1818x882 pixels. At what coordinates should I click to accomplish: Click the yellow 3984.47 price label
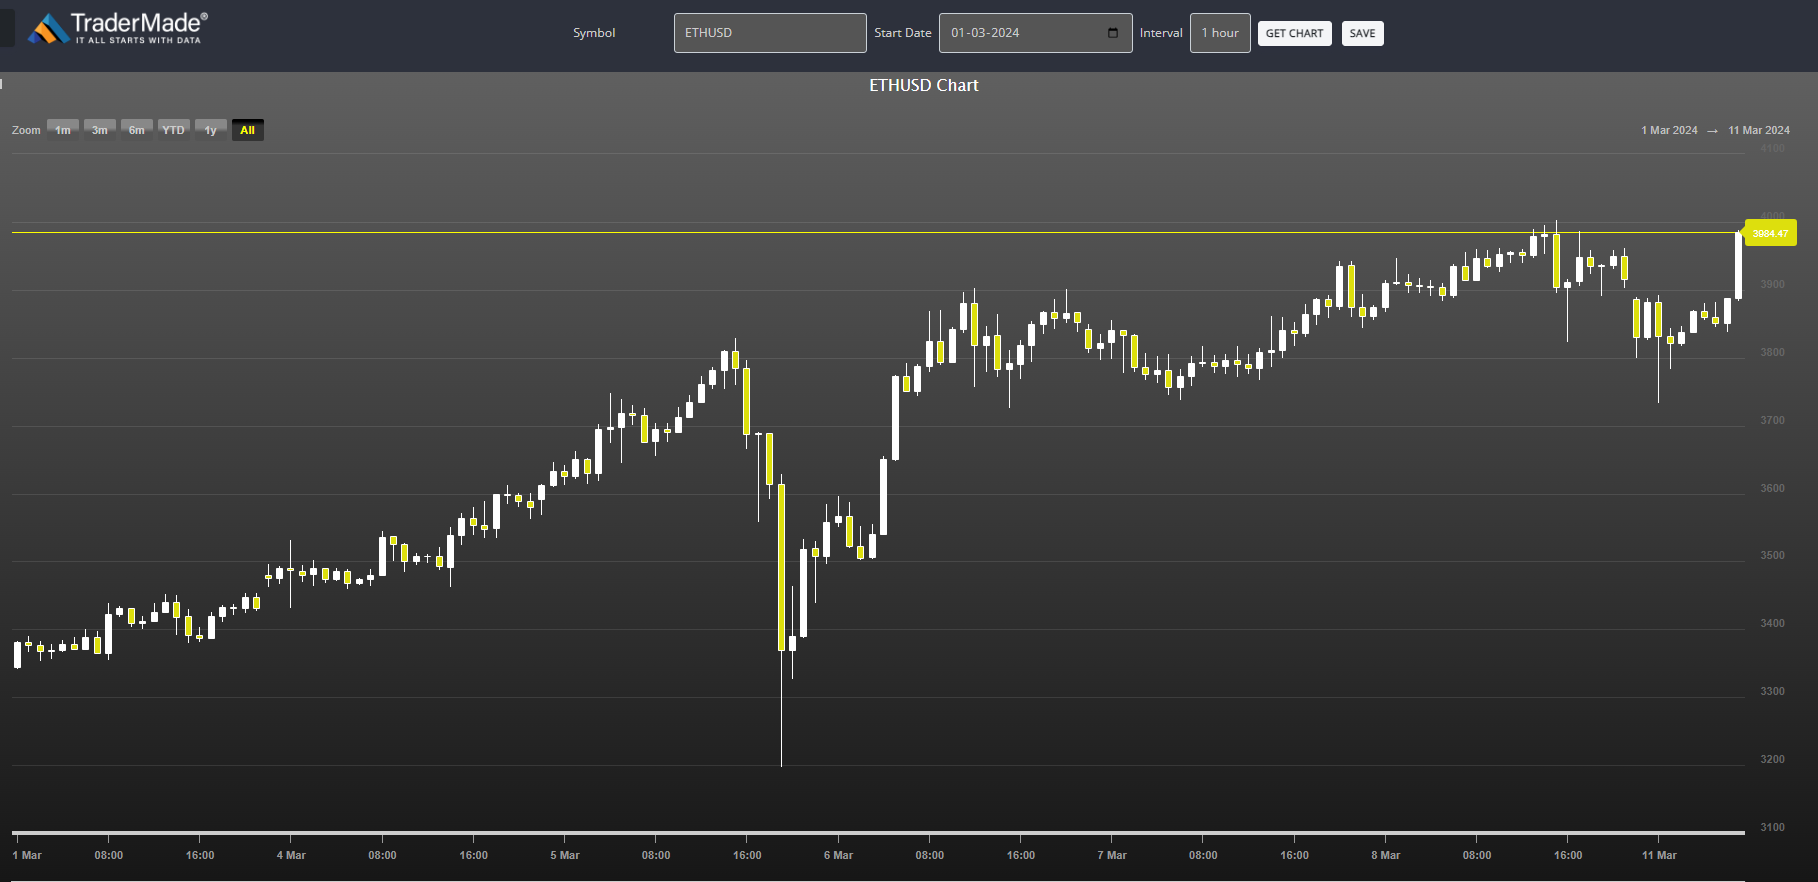(1770, 233)
